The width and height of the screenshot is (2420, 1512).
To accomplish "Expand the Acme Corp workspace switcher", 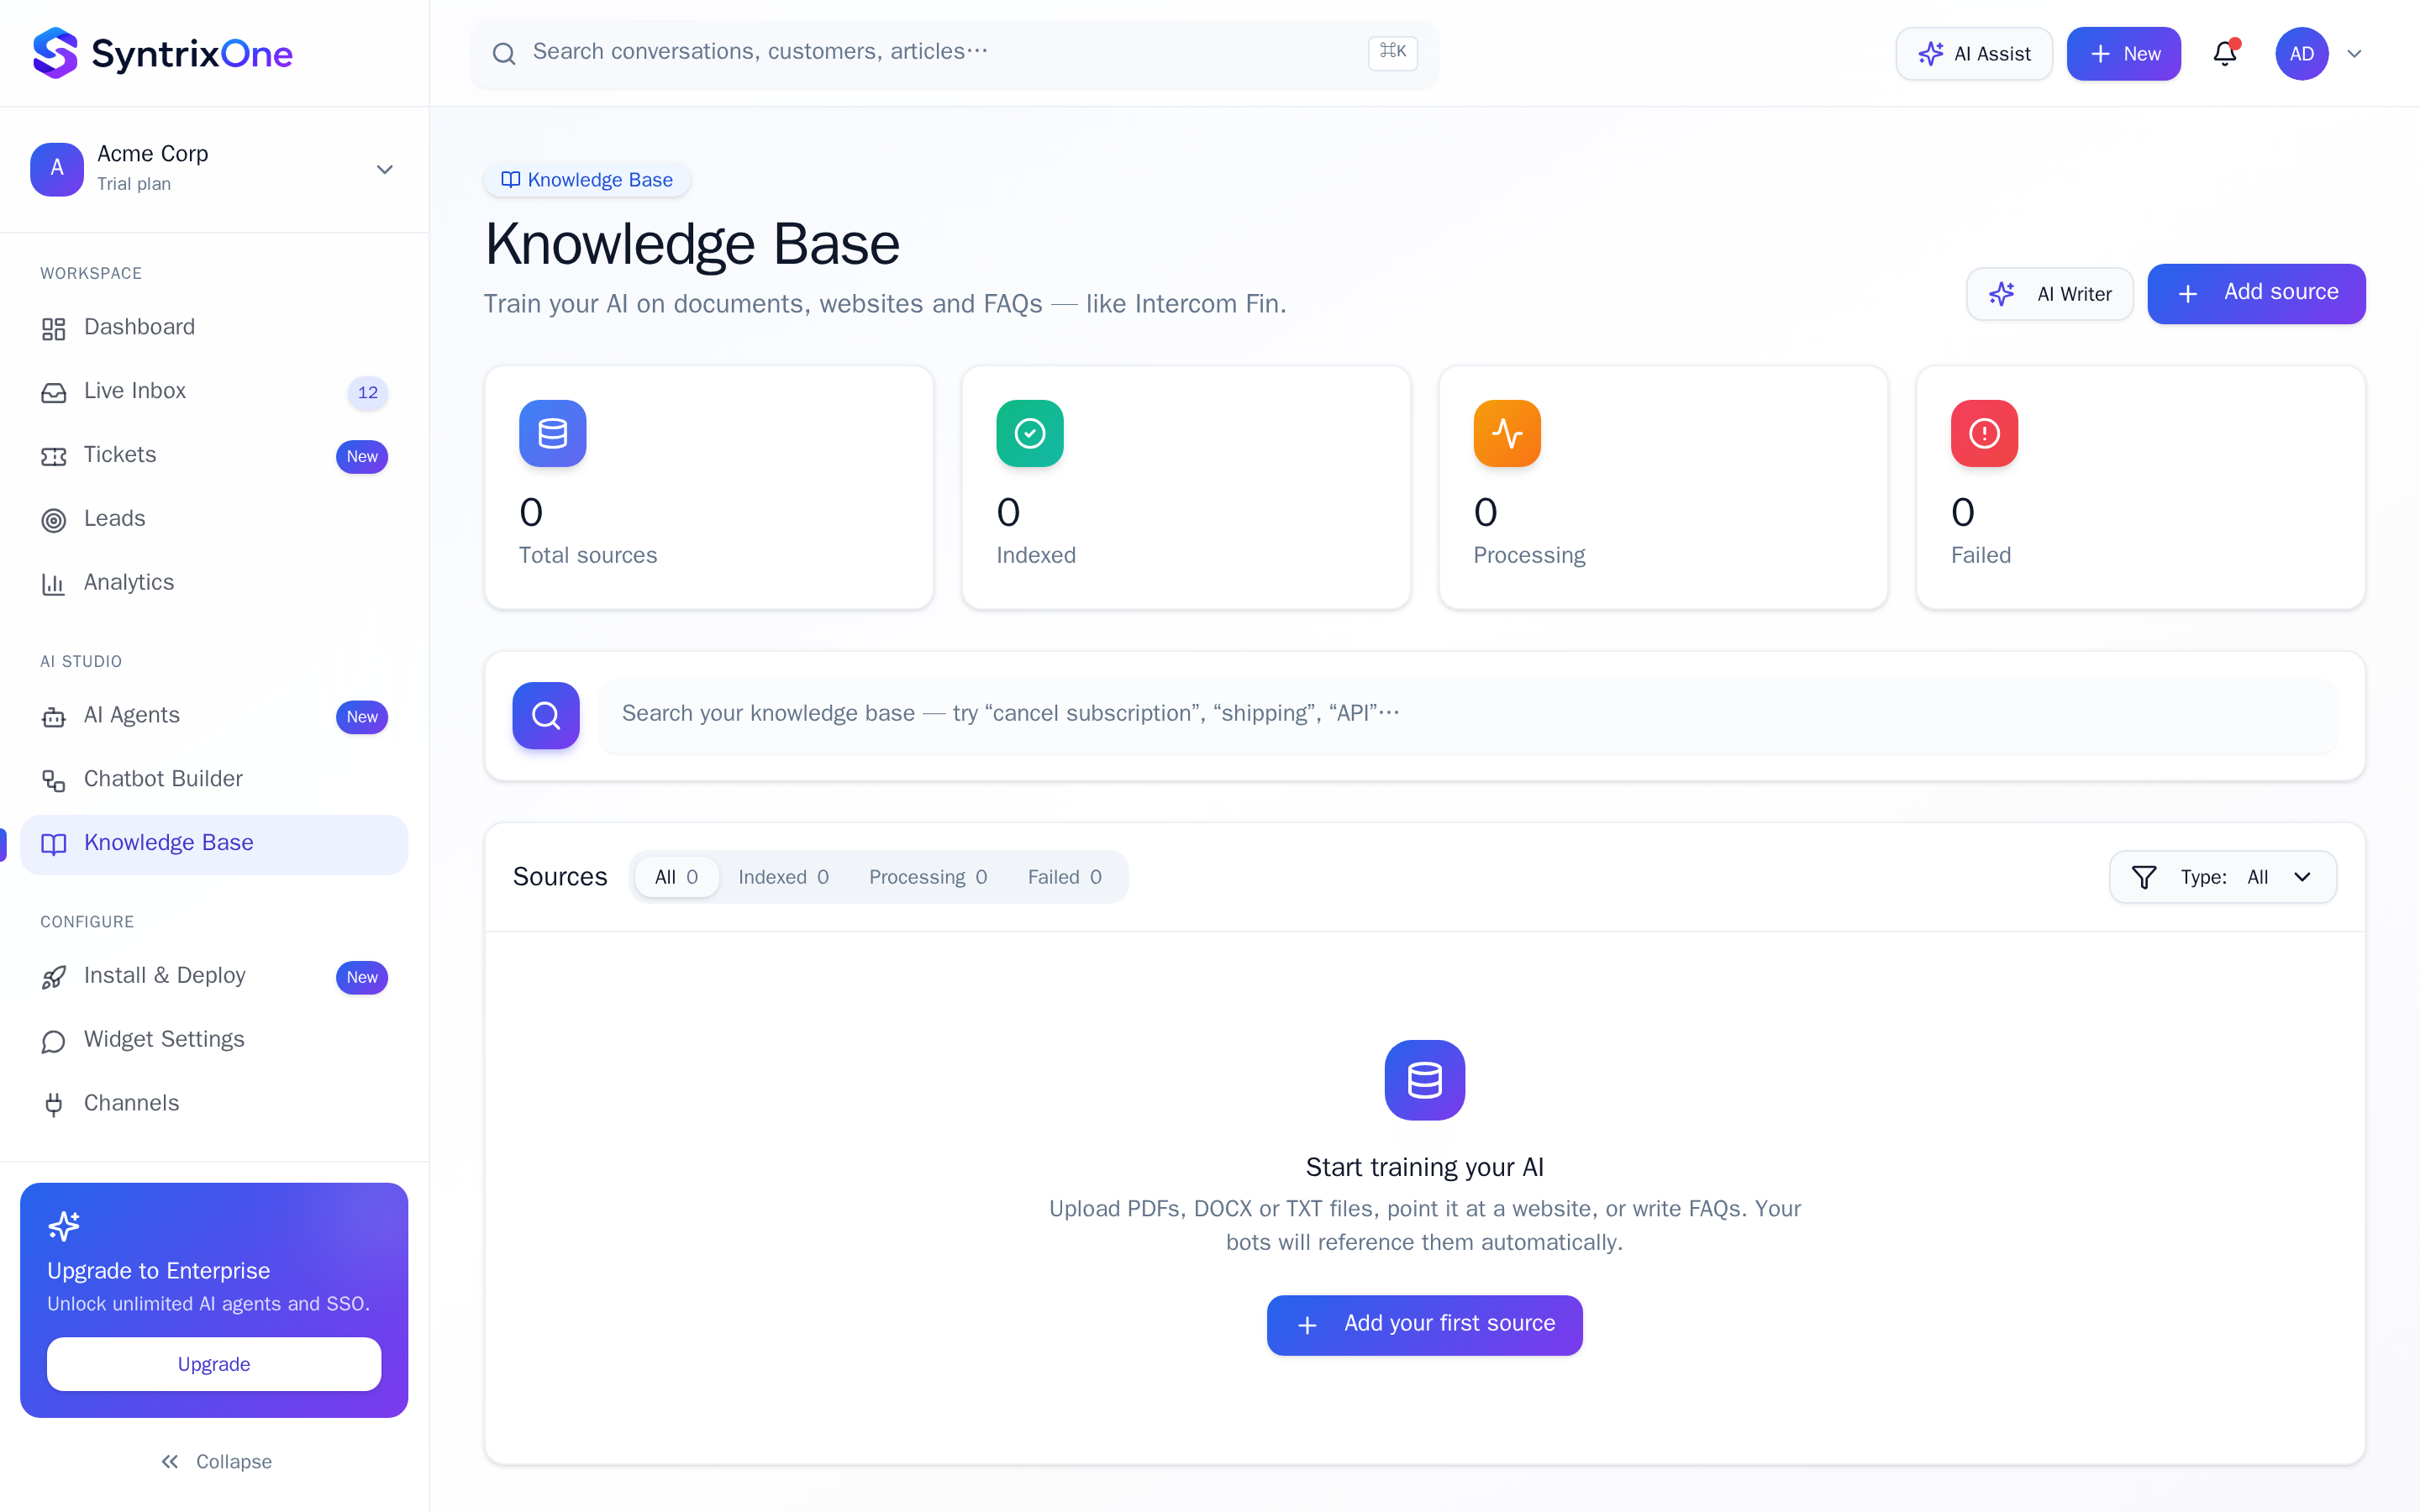I will 385,169.
